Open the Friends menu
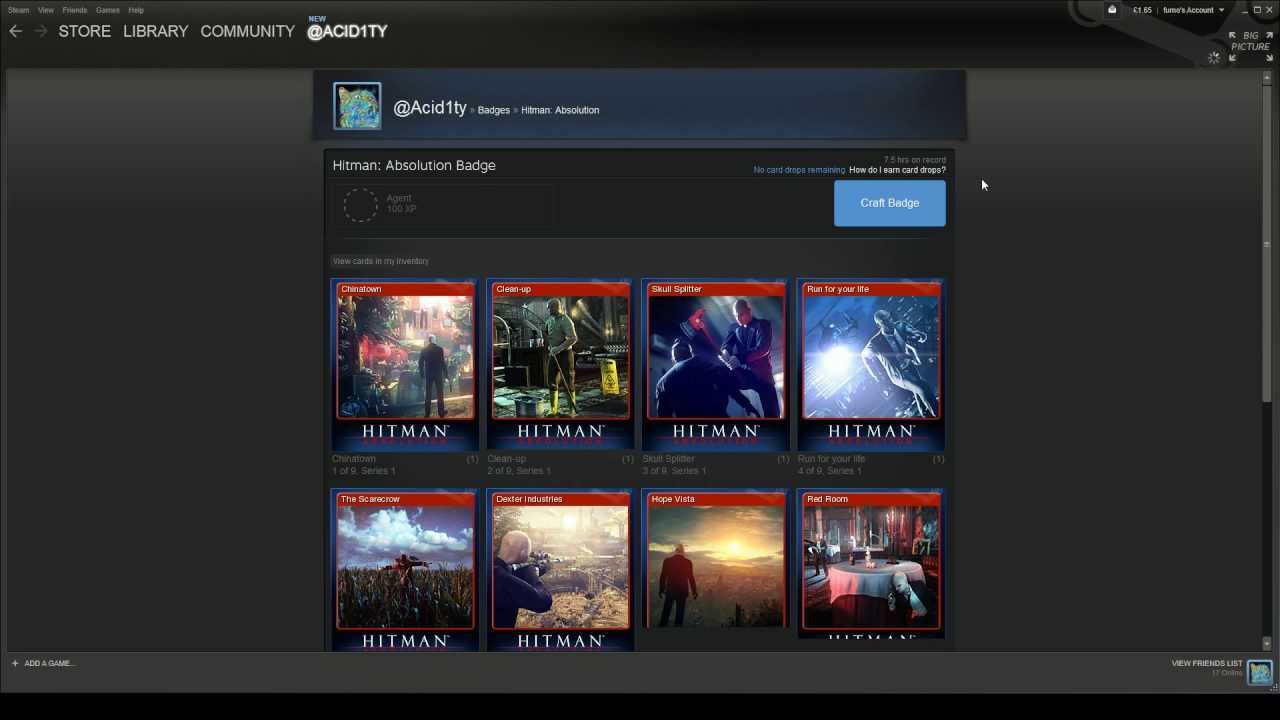Viewport: 1280px width, 720px height. point(75,10)
